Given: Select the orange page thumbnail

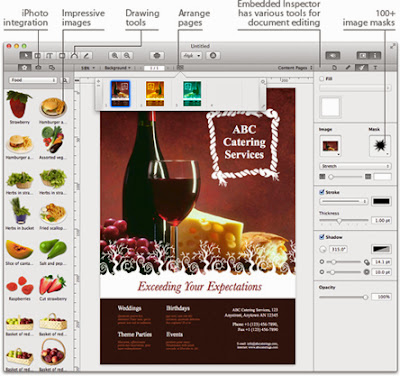Looking at the screenshot, I should 155,94.
